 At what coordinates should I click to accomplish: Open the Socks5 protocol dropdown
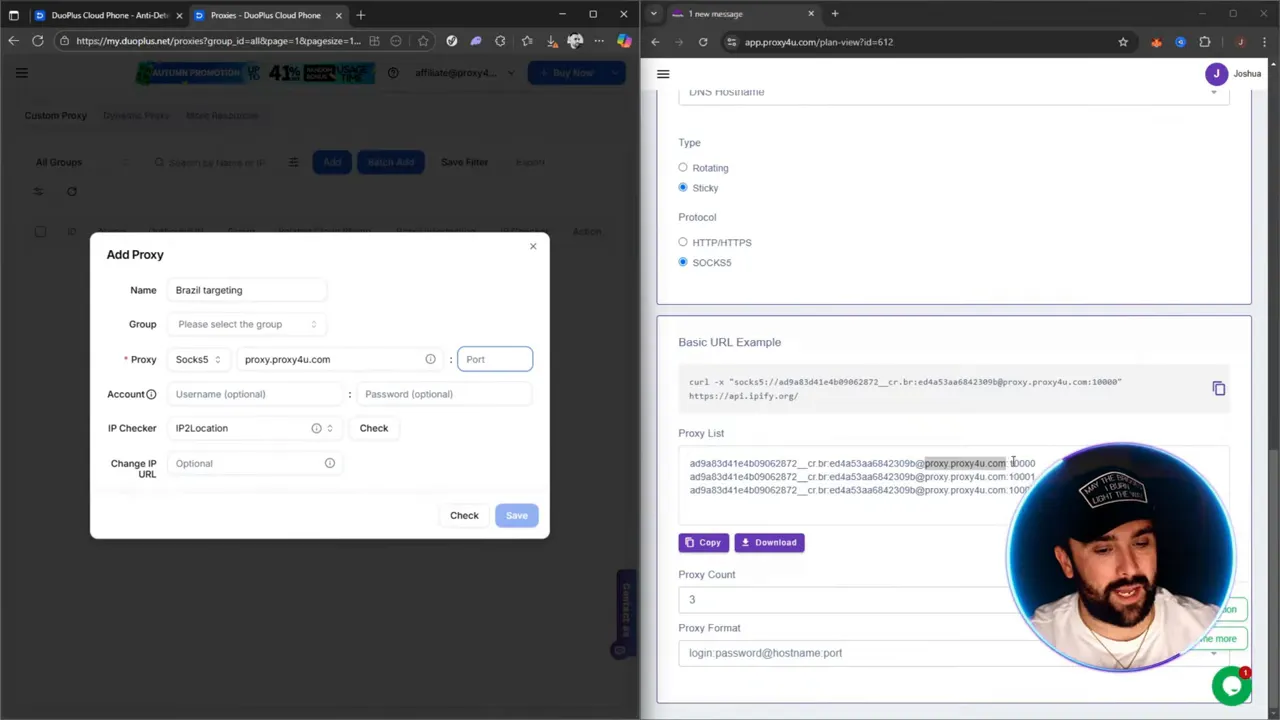pos(197,359)
